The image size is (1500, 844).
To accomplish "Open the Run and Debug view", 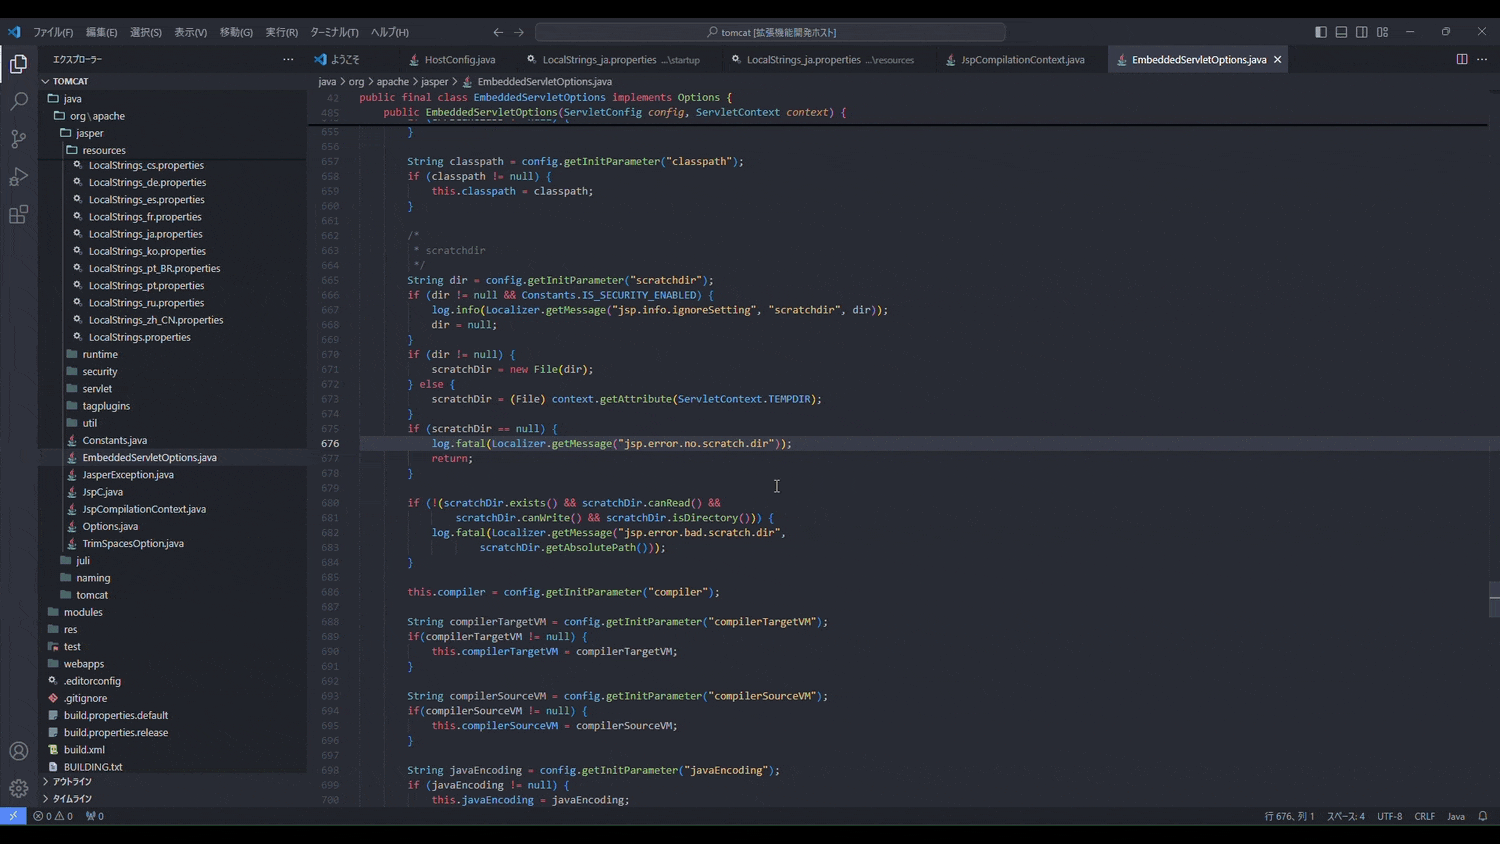I will pyautogui.click(x=18, y=176).
